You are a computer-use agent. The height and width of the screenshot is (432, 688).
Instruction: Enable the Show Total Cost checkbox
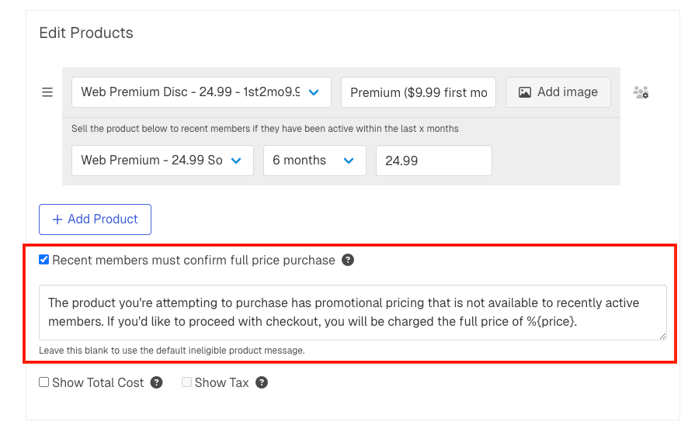(44, 383)
